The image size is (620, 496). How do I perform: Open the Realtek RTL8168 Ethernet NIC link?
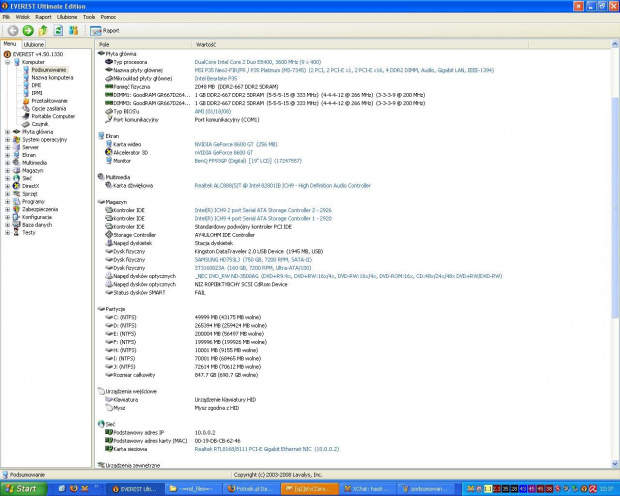[x=267, y=449]
